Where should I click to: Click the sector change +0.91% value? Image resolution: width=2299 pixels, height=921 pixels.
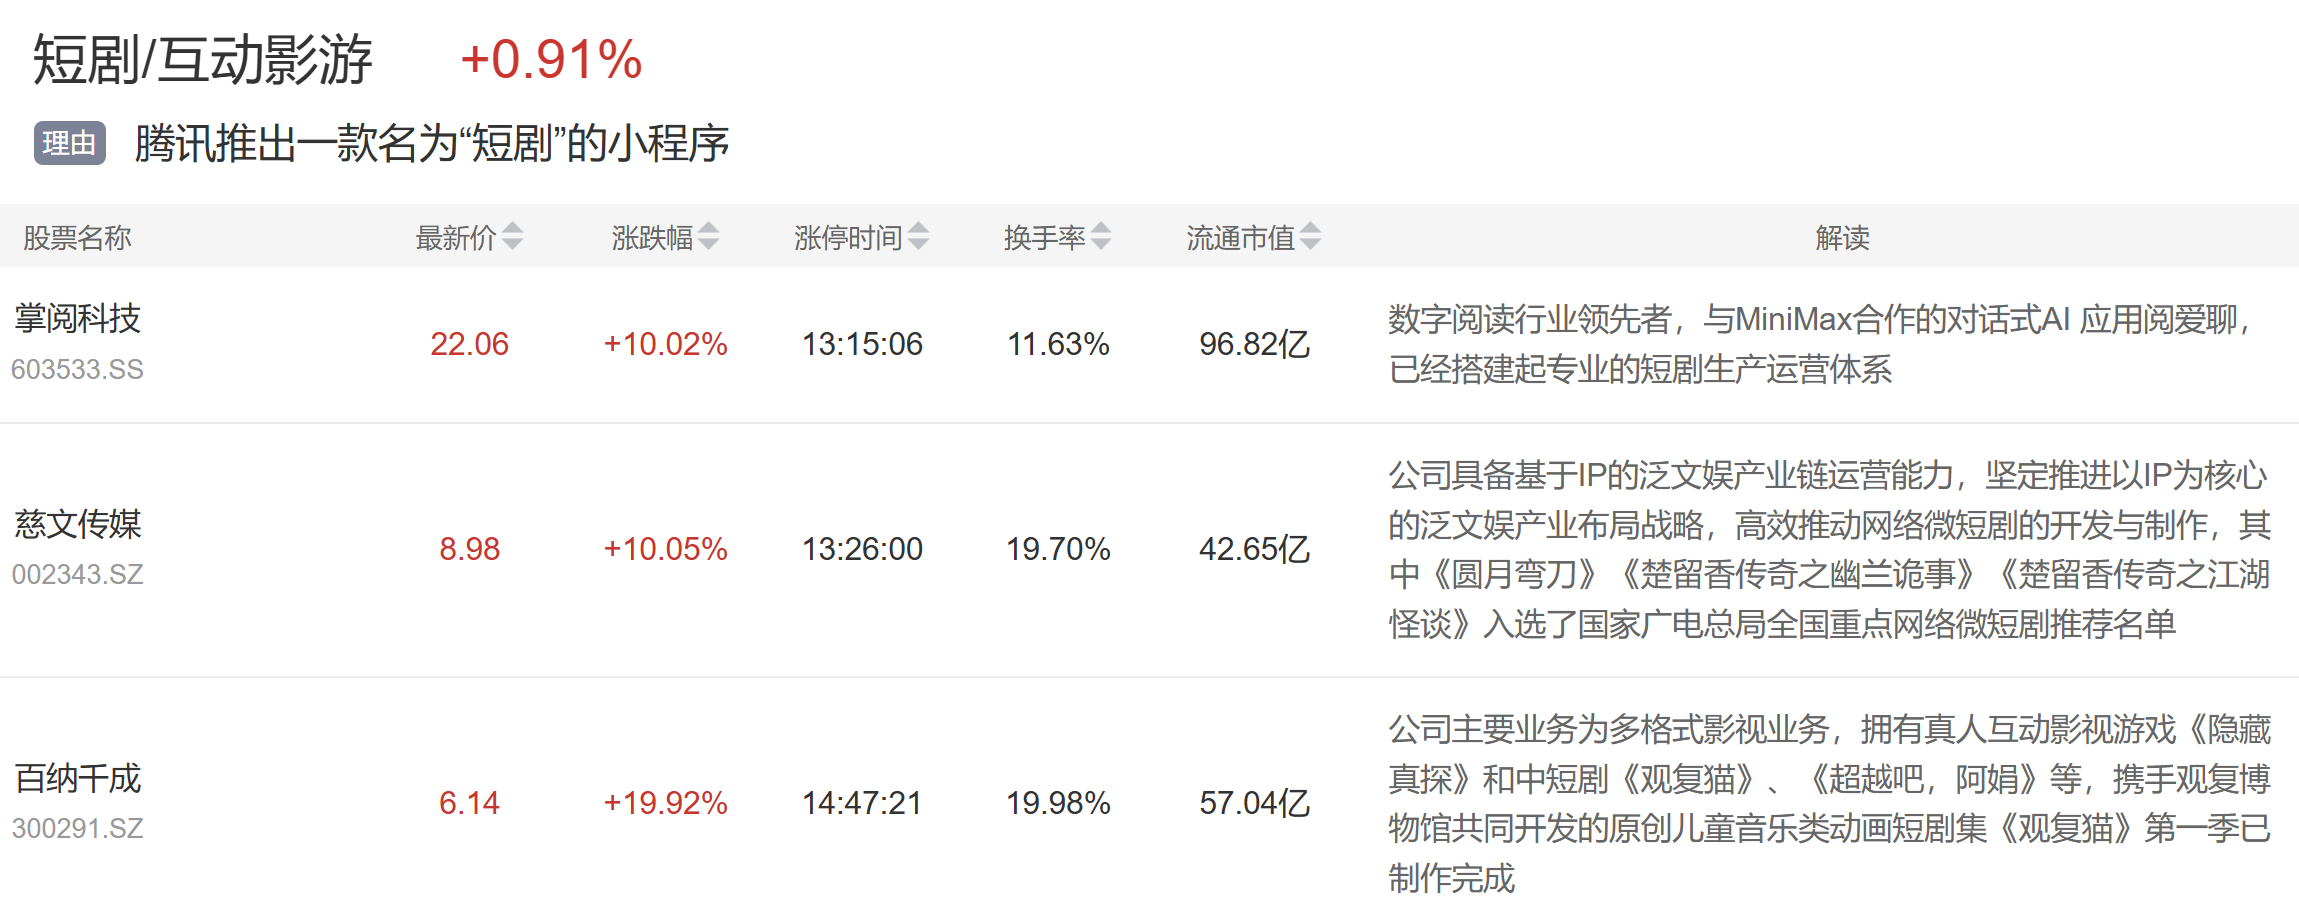tap(551, 60)
